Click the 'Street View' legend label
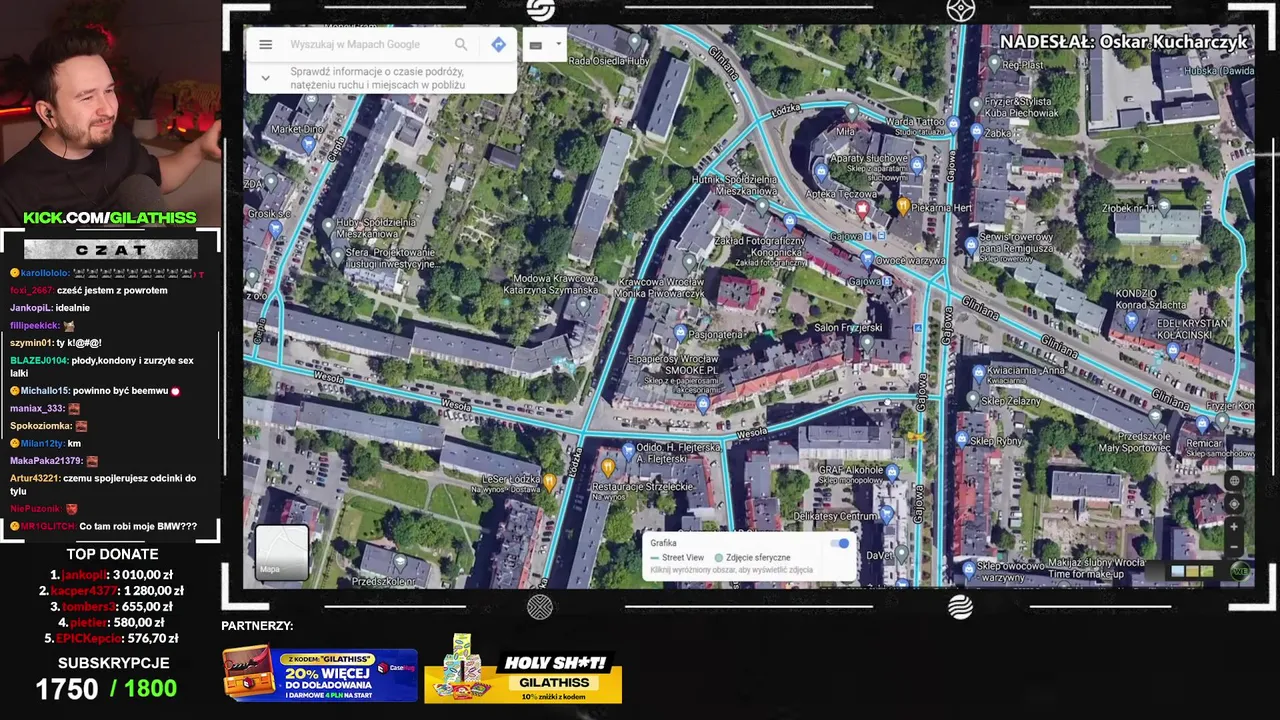1280x720 pixels. point(683,558)
